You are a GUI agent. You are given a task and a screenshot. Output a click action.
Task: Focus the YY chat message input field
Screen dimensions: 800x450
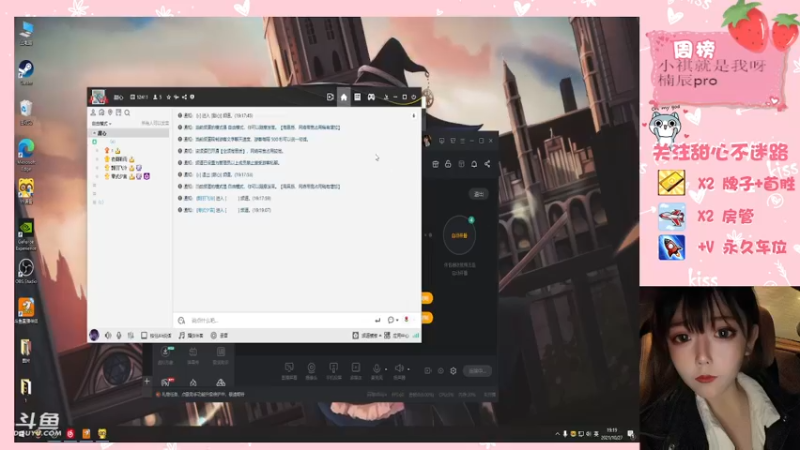pos(281,320)
